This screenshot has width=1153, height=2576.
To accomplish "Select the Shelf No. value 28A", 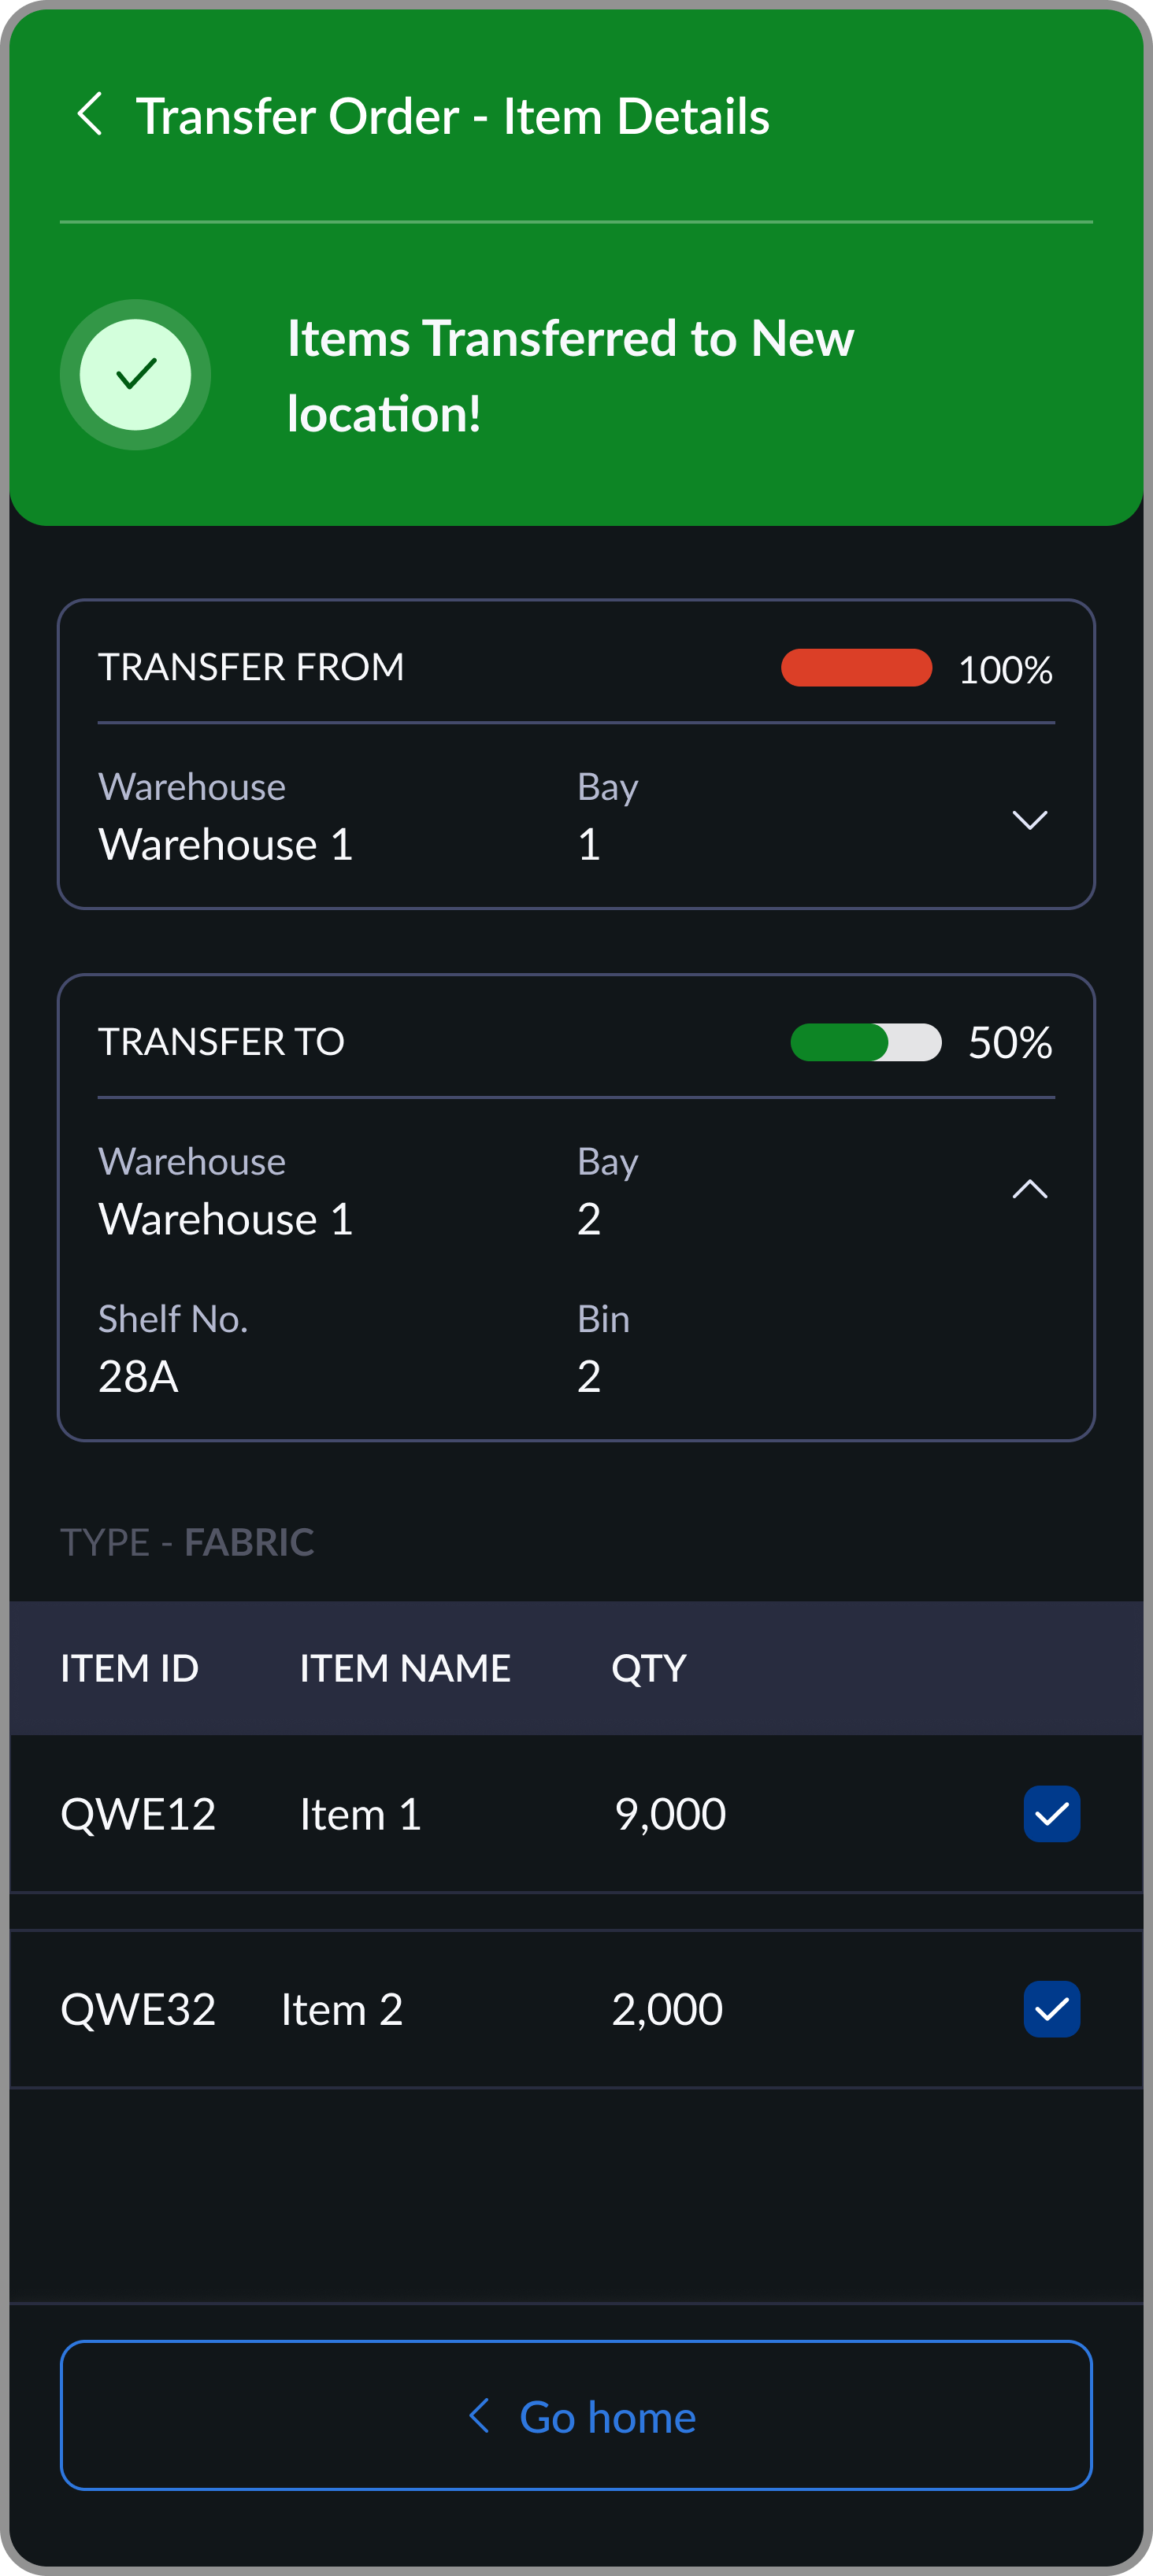I will 138,1376.
